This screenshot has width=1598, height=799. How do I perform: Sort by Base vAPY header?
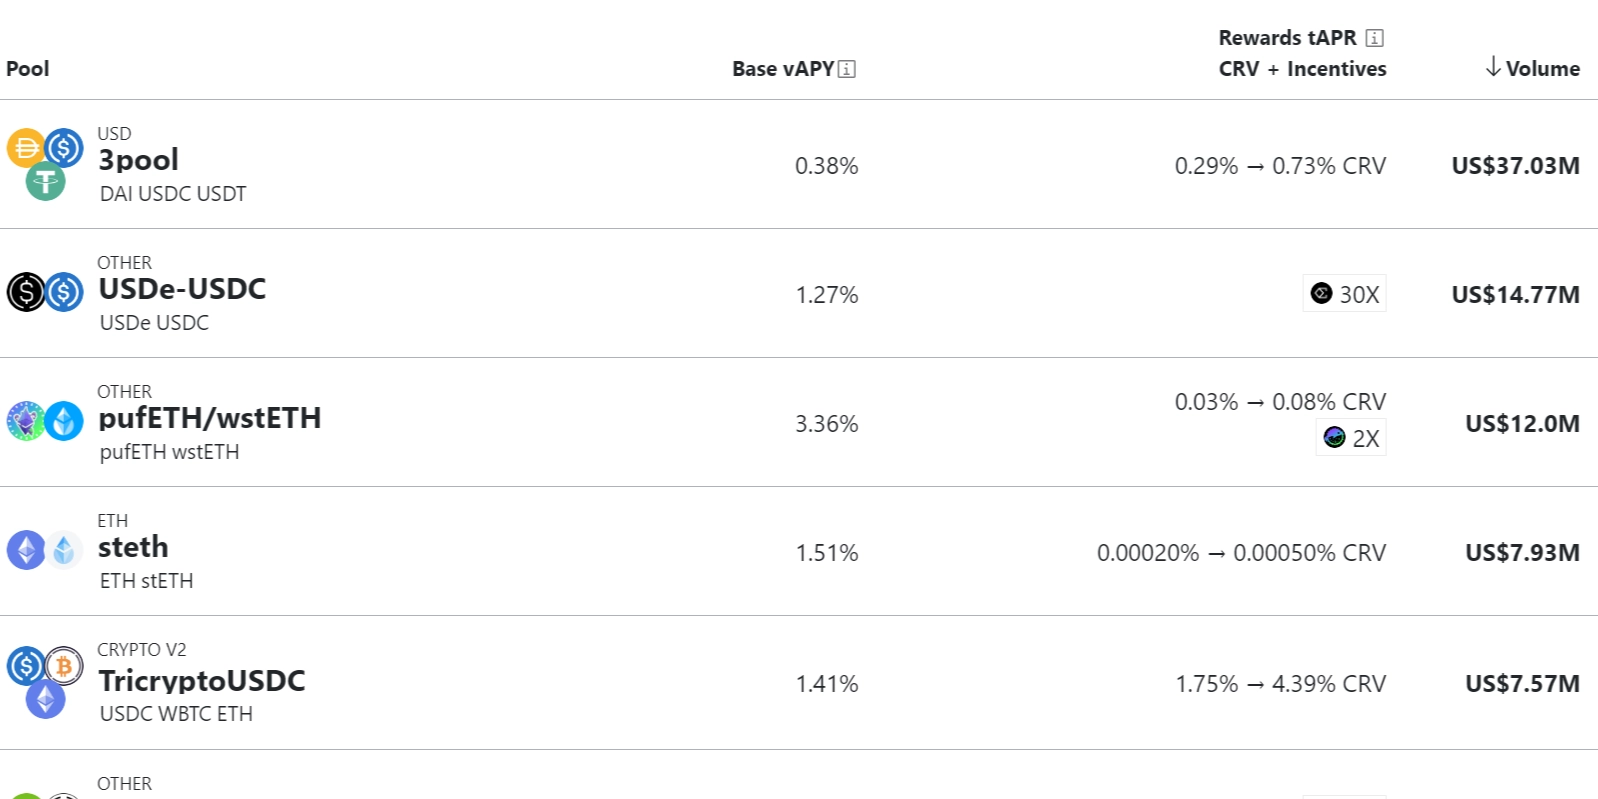click(782, 69)
